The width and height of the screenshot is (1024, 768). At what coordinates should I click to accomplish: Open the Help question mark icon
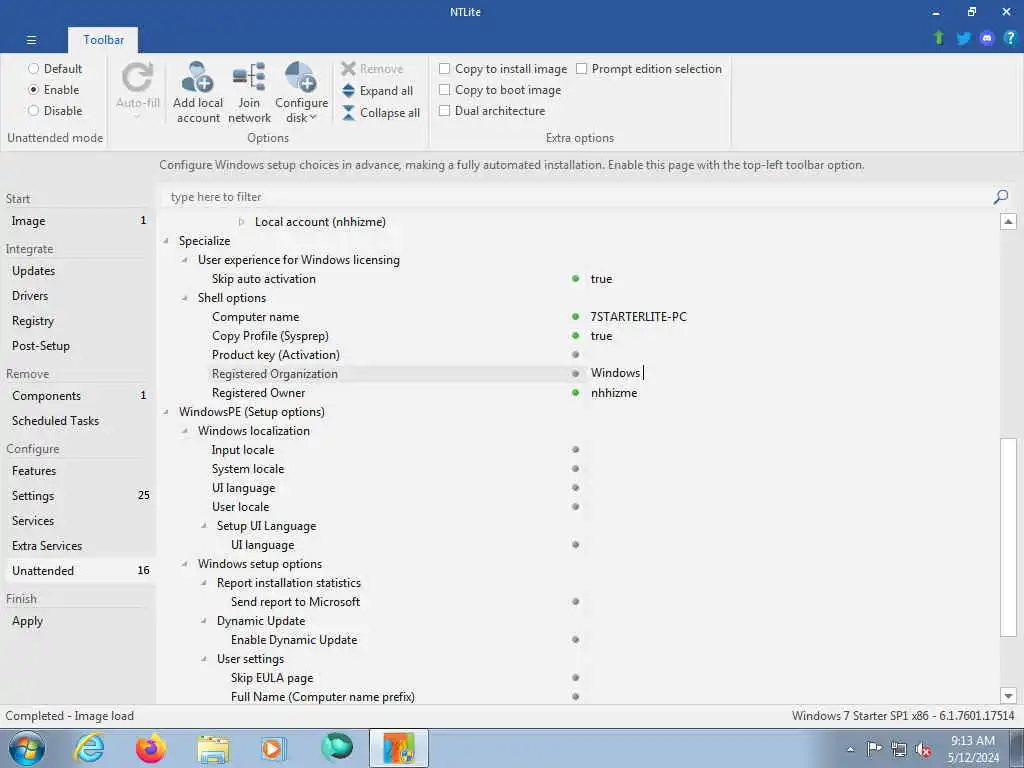point(1010,38)
